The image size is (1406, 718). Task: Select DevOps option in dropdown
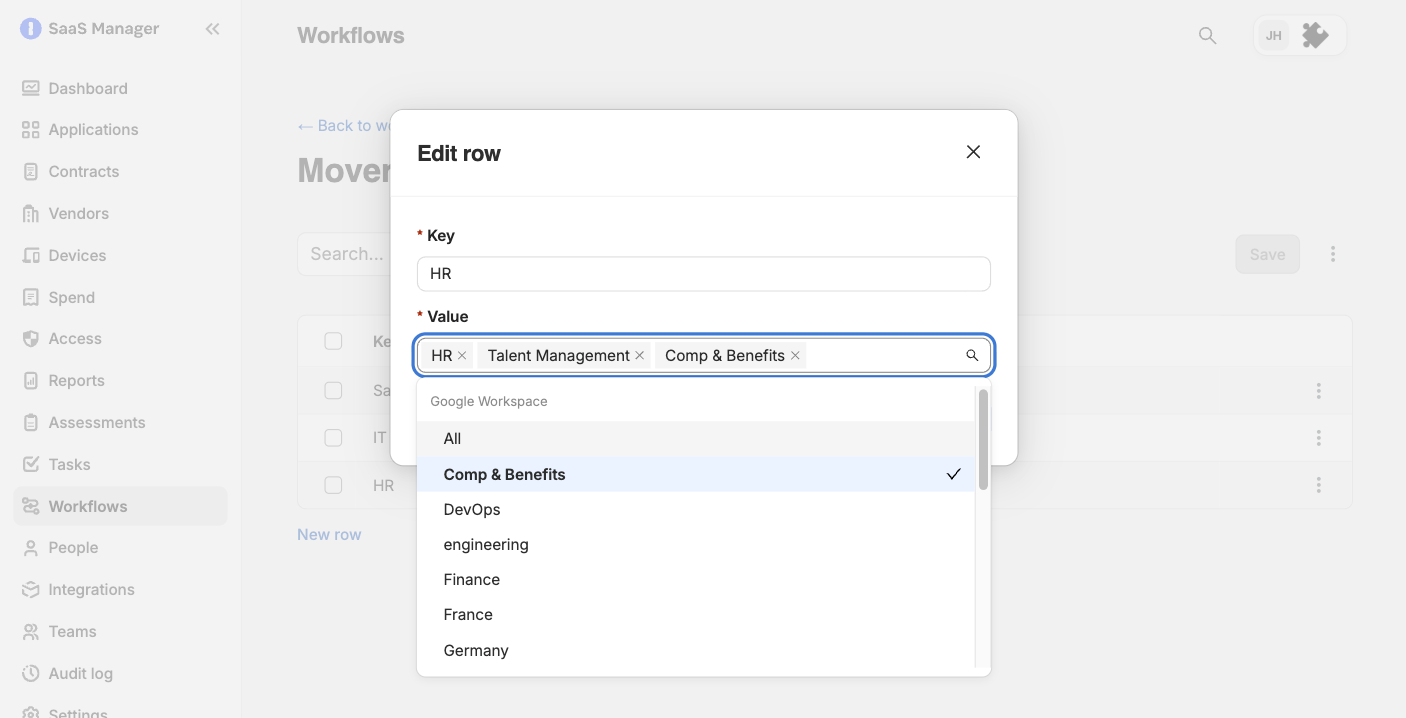(696, 510)
